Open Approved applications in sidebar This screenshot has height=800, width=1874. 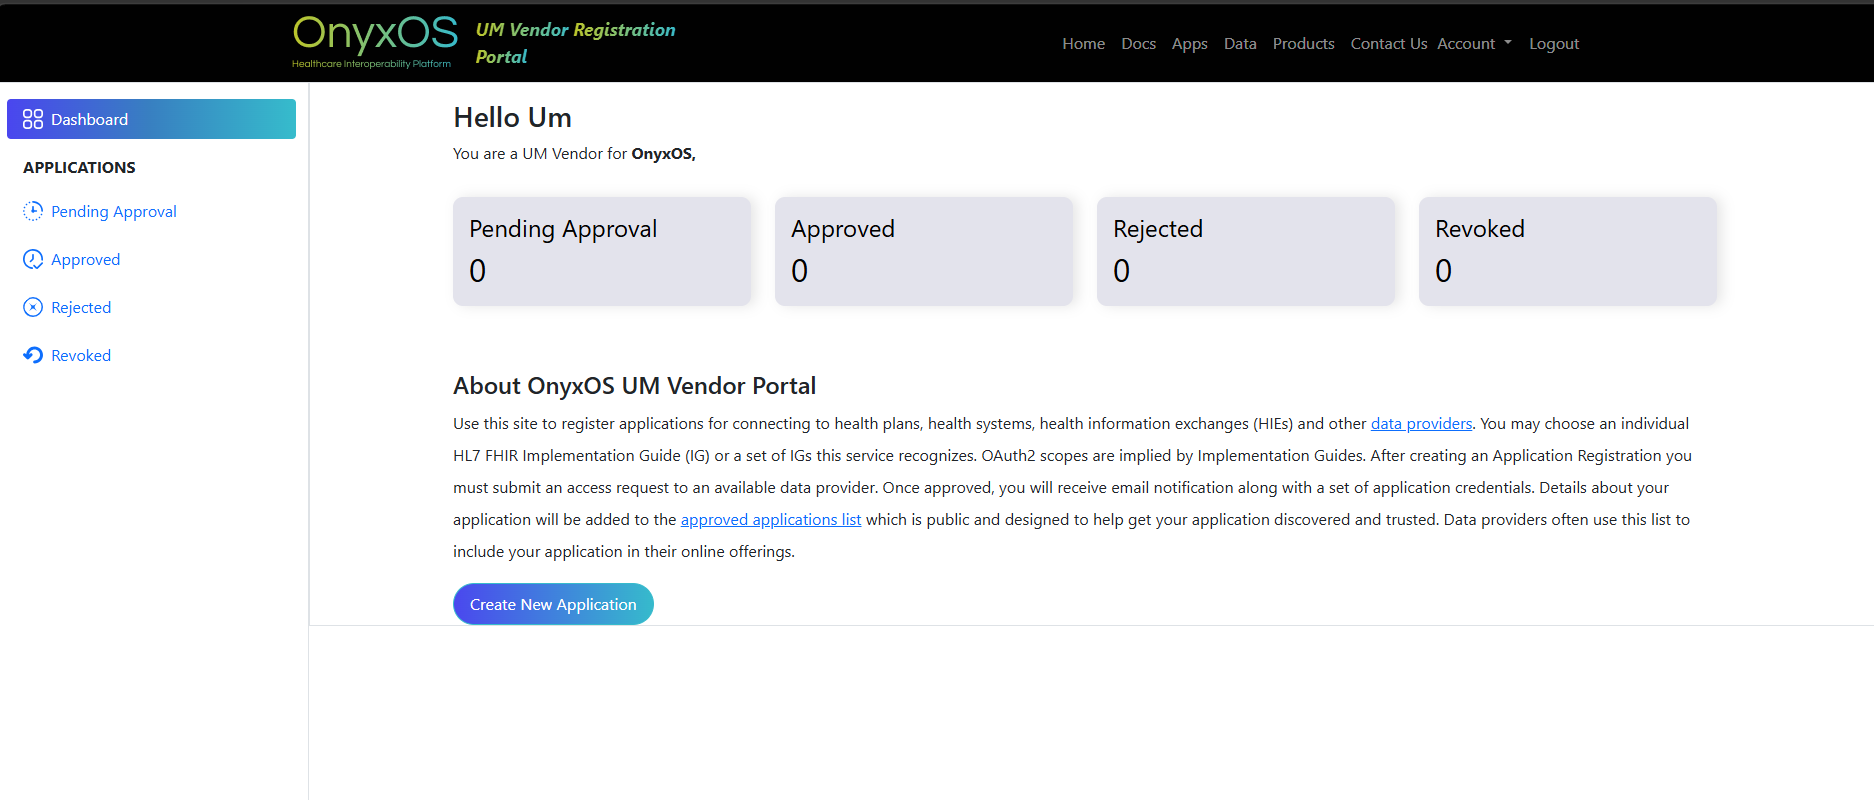pyautogui.click(x=85, y=259)
